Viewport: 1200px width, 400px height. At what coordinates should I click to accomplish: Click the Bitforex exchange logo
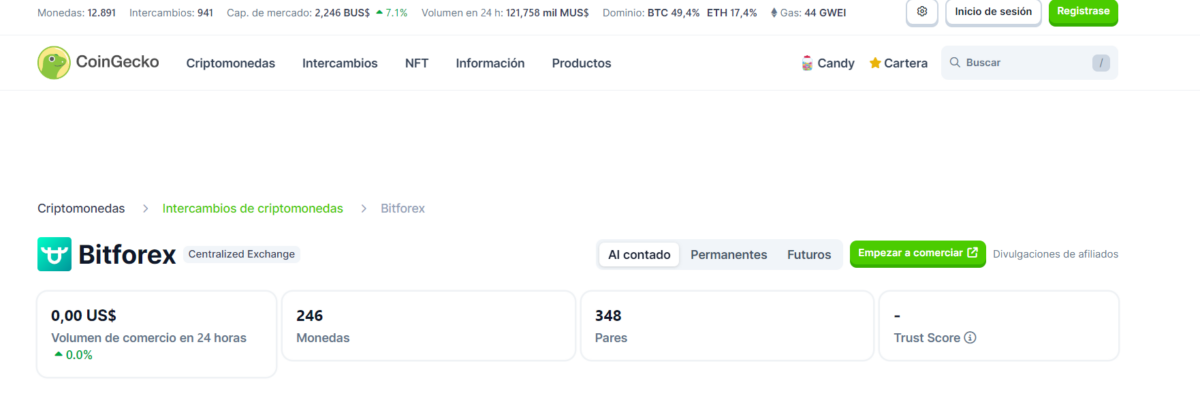click(x=54, y=254)
